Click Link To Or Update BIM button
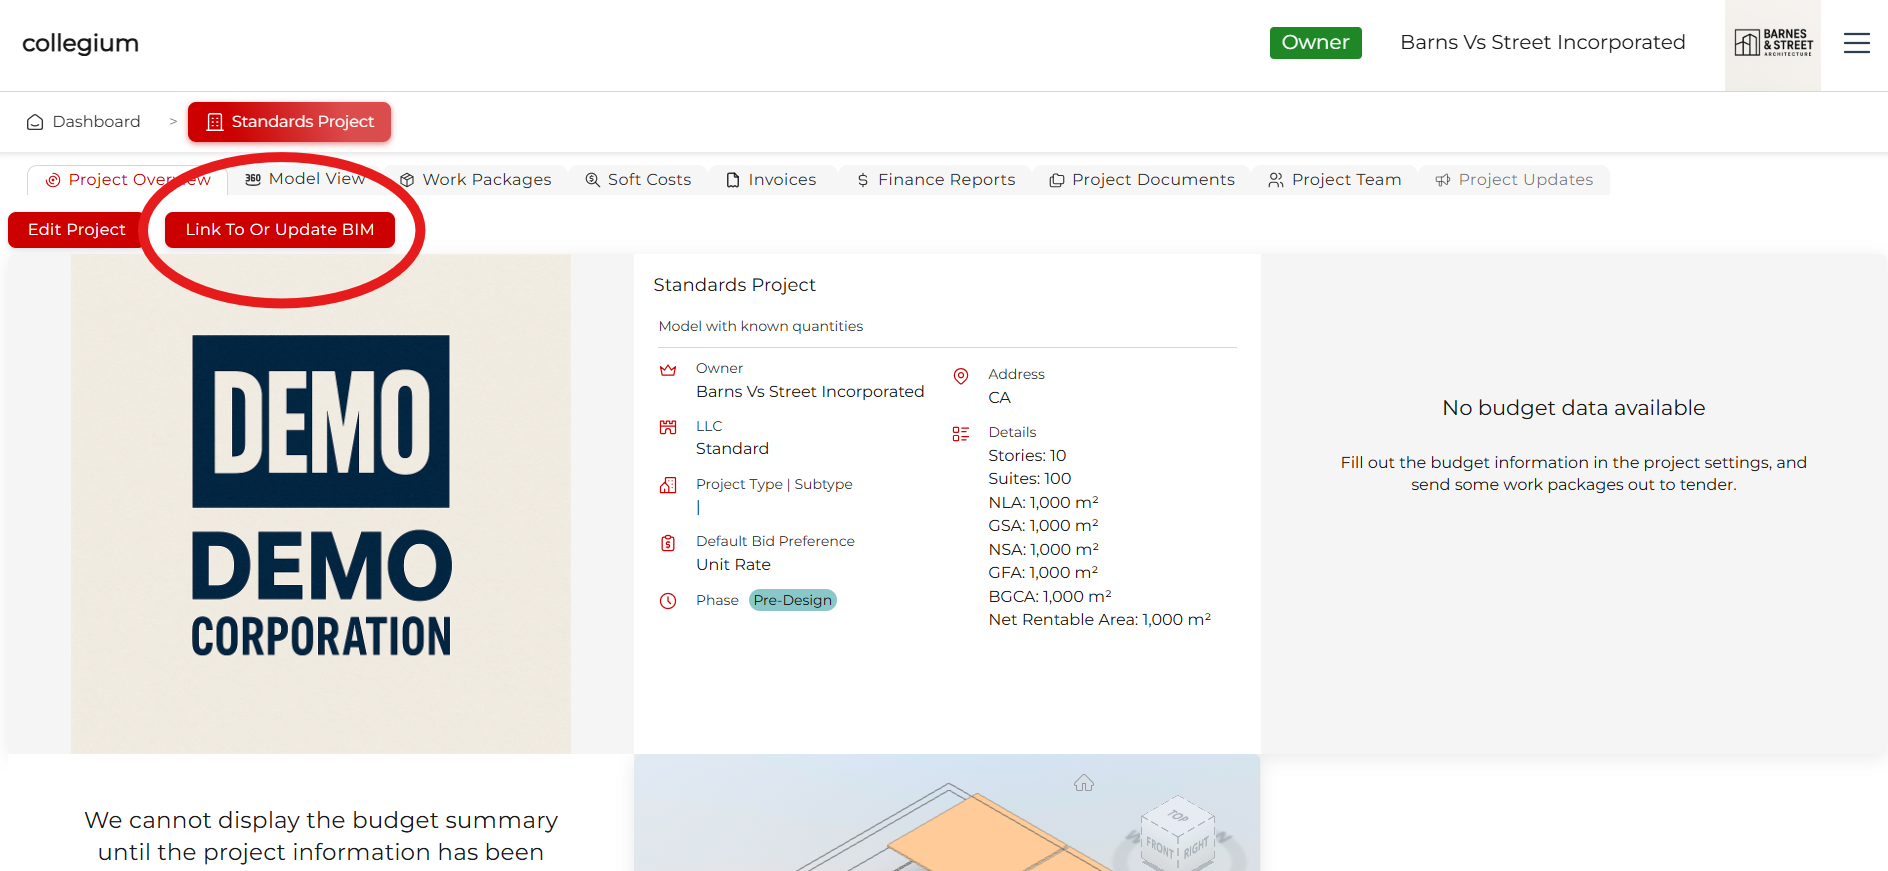 (x=280, y=230)
